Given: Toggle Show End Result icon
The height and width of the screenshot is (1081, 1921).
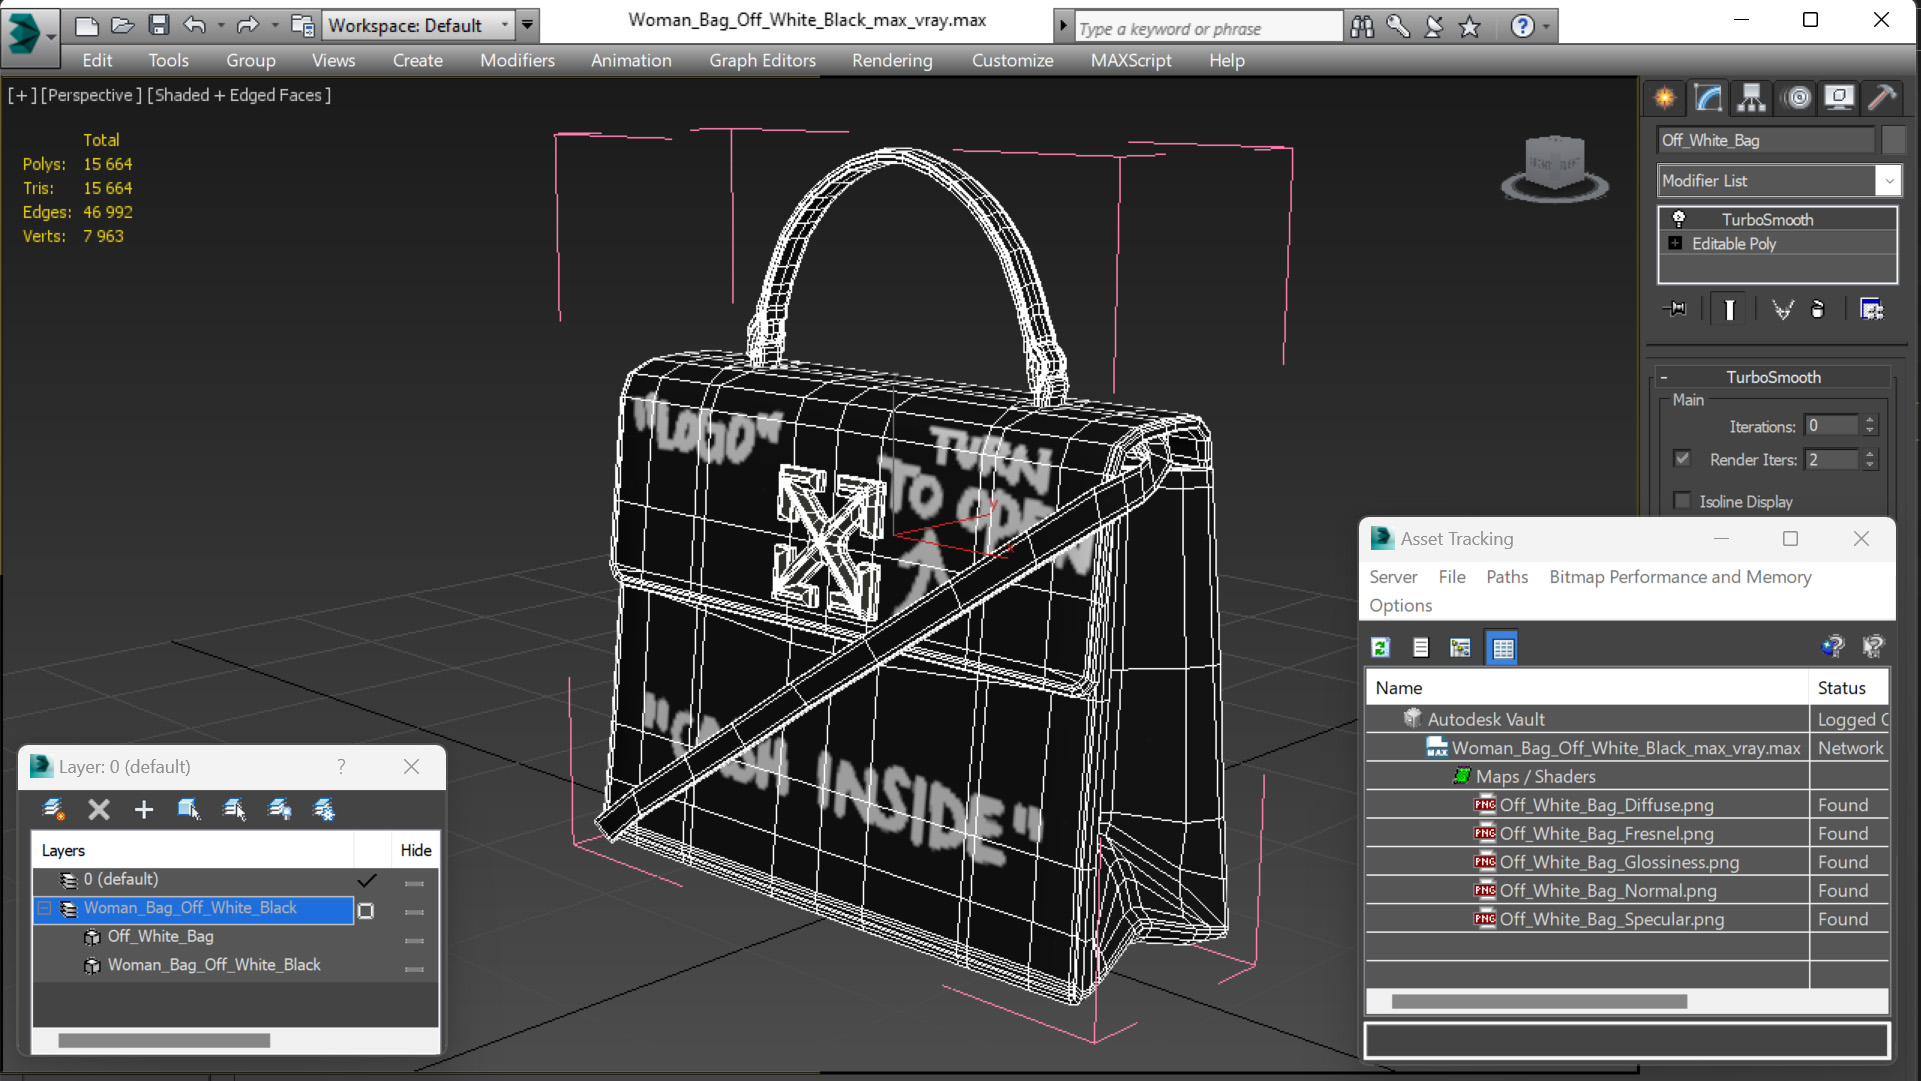Looking at the screenshot, I should click(x=1729, y=309).
